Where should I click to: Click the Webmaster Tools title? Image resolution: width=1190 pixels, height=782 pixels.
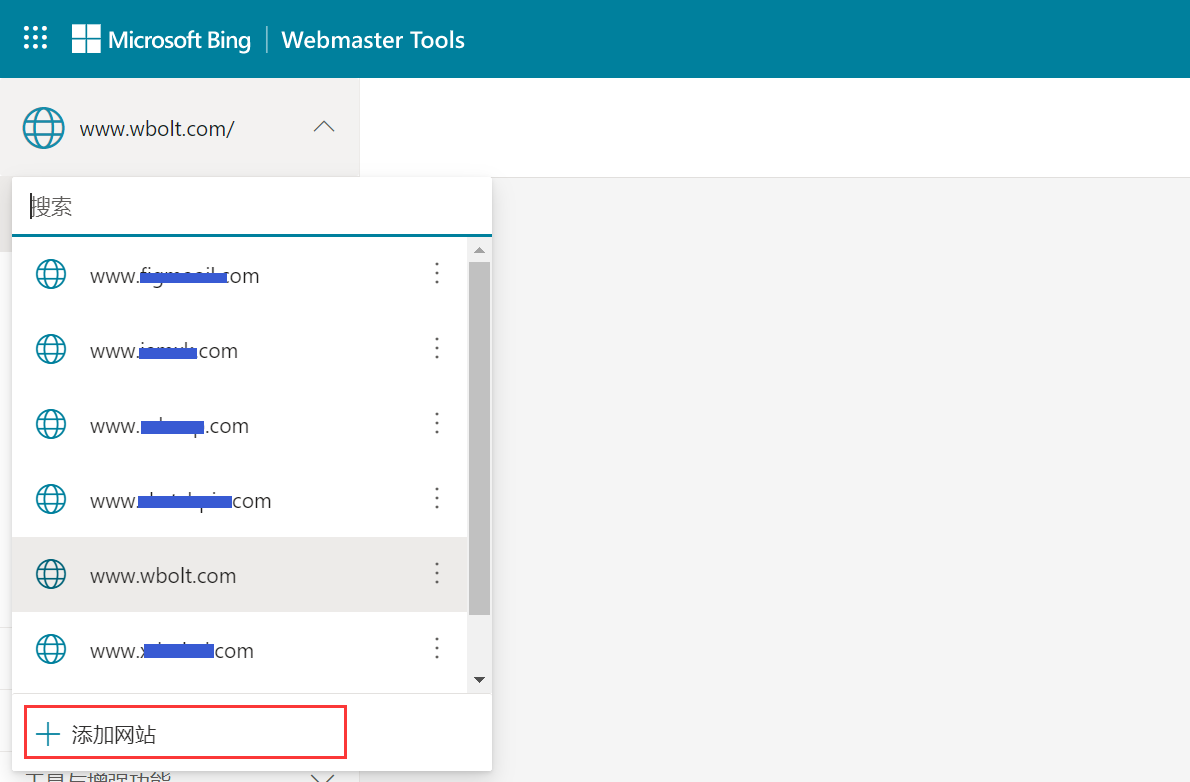click(373, 40)
